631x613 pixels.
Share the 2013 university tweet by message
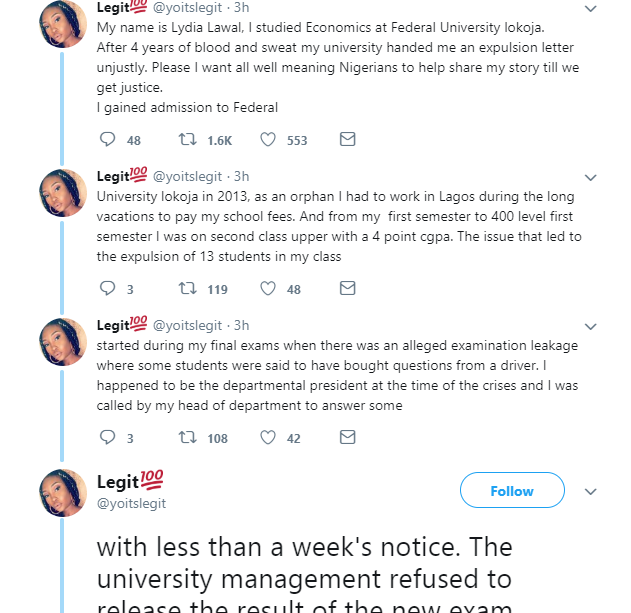[347, 289]
